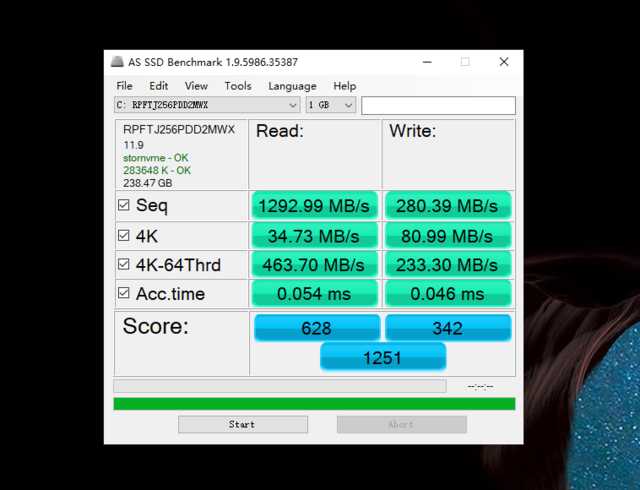Click the greyed Abort button
The image size is (640, 490).
coord(402,424)
